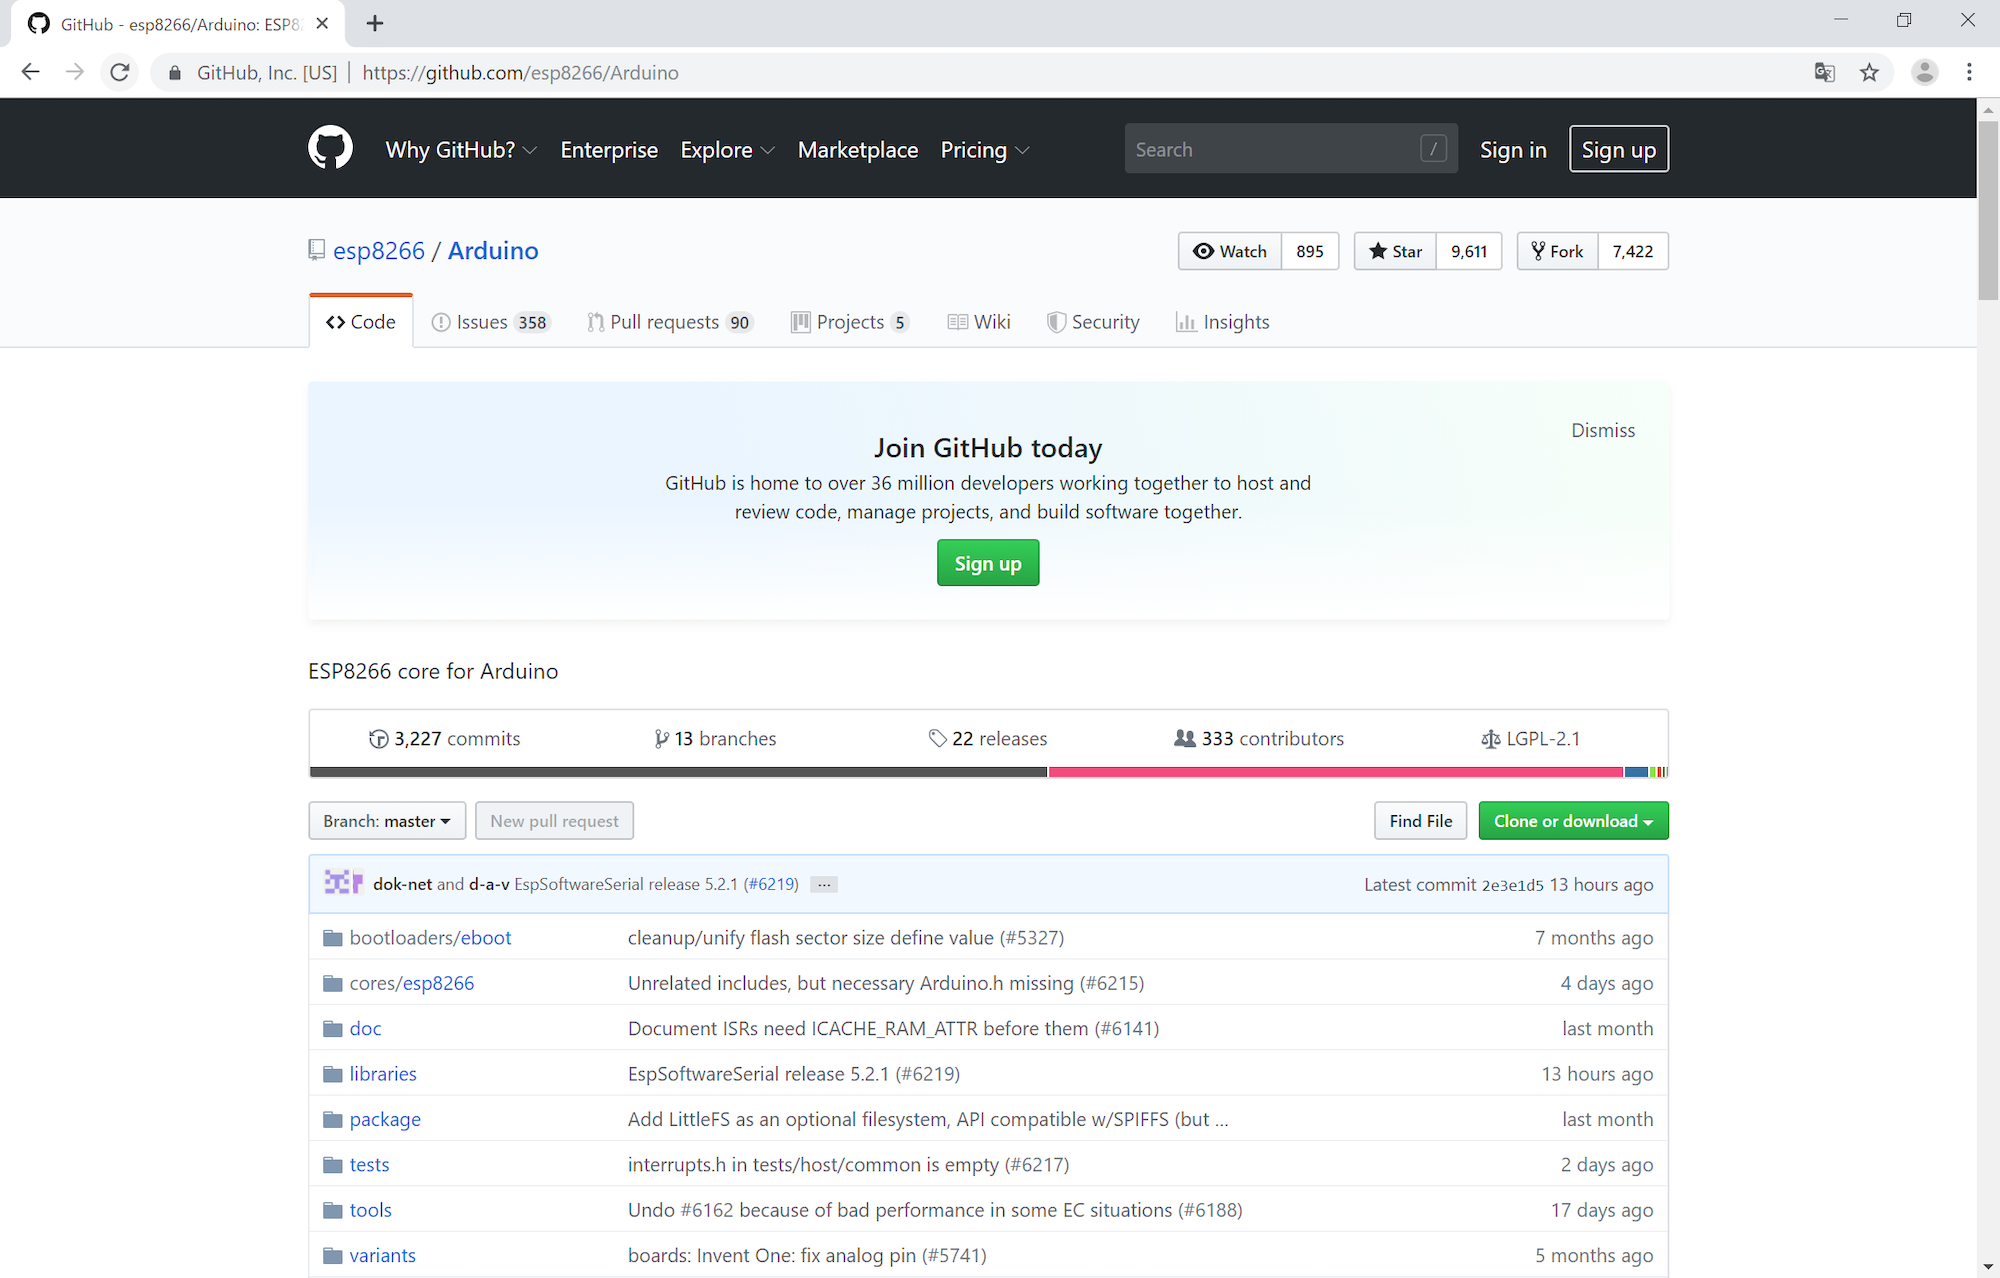Click the GitHub octocat logo
The height and width of the screenshot is (1278, 2000).
[330, 148]
